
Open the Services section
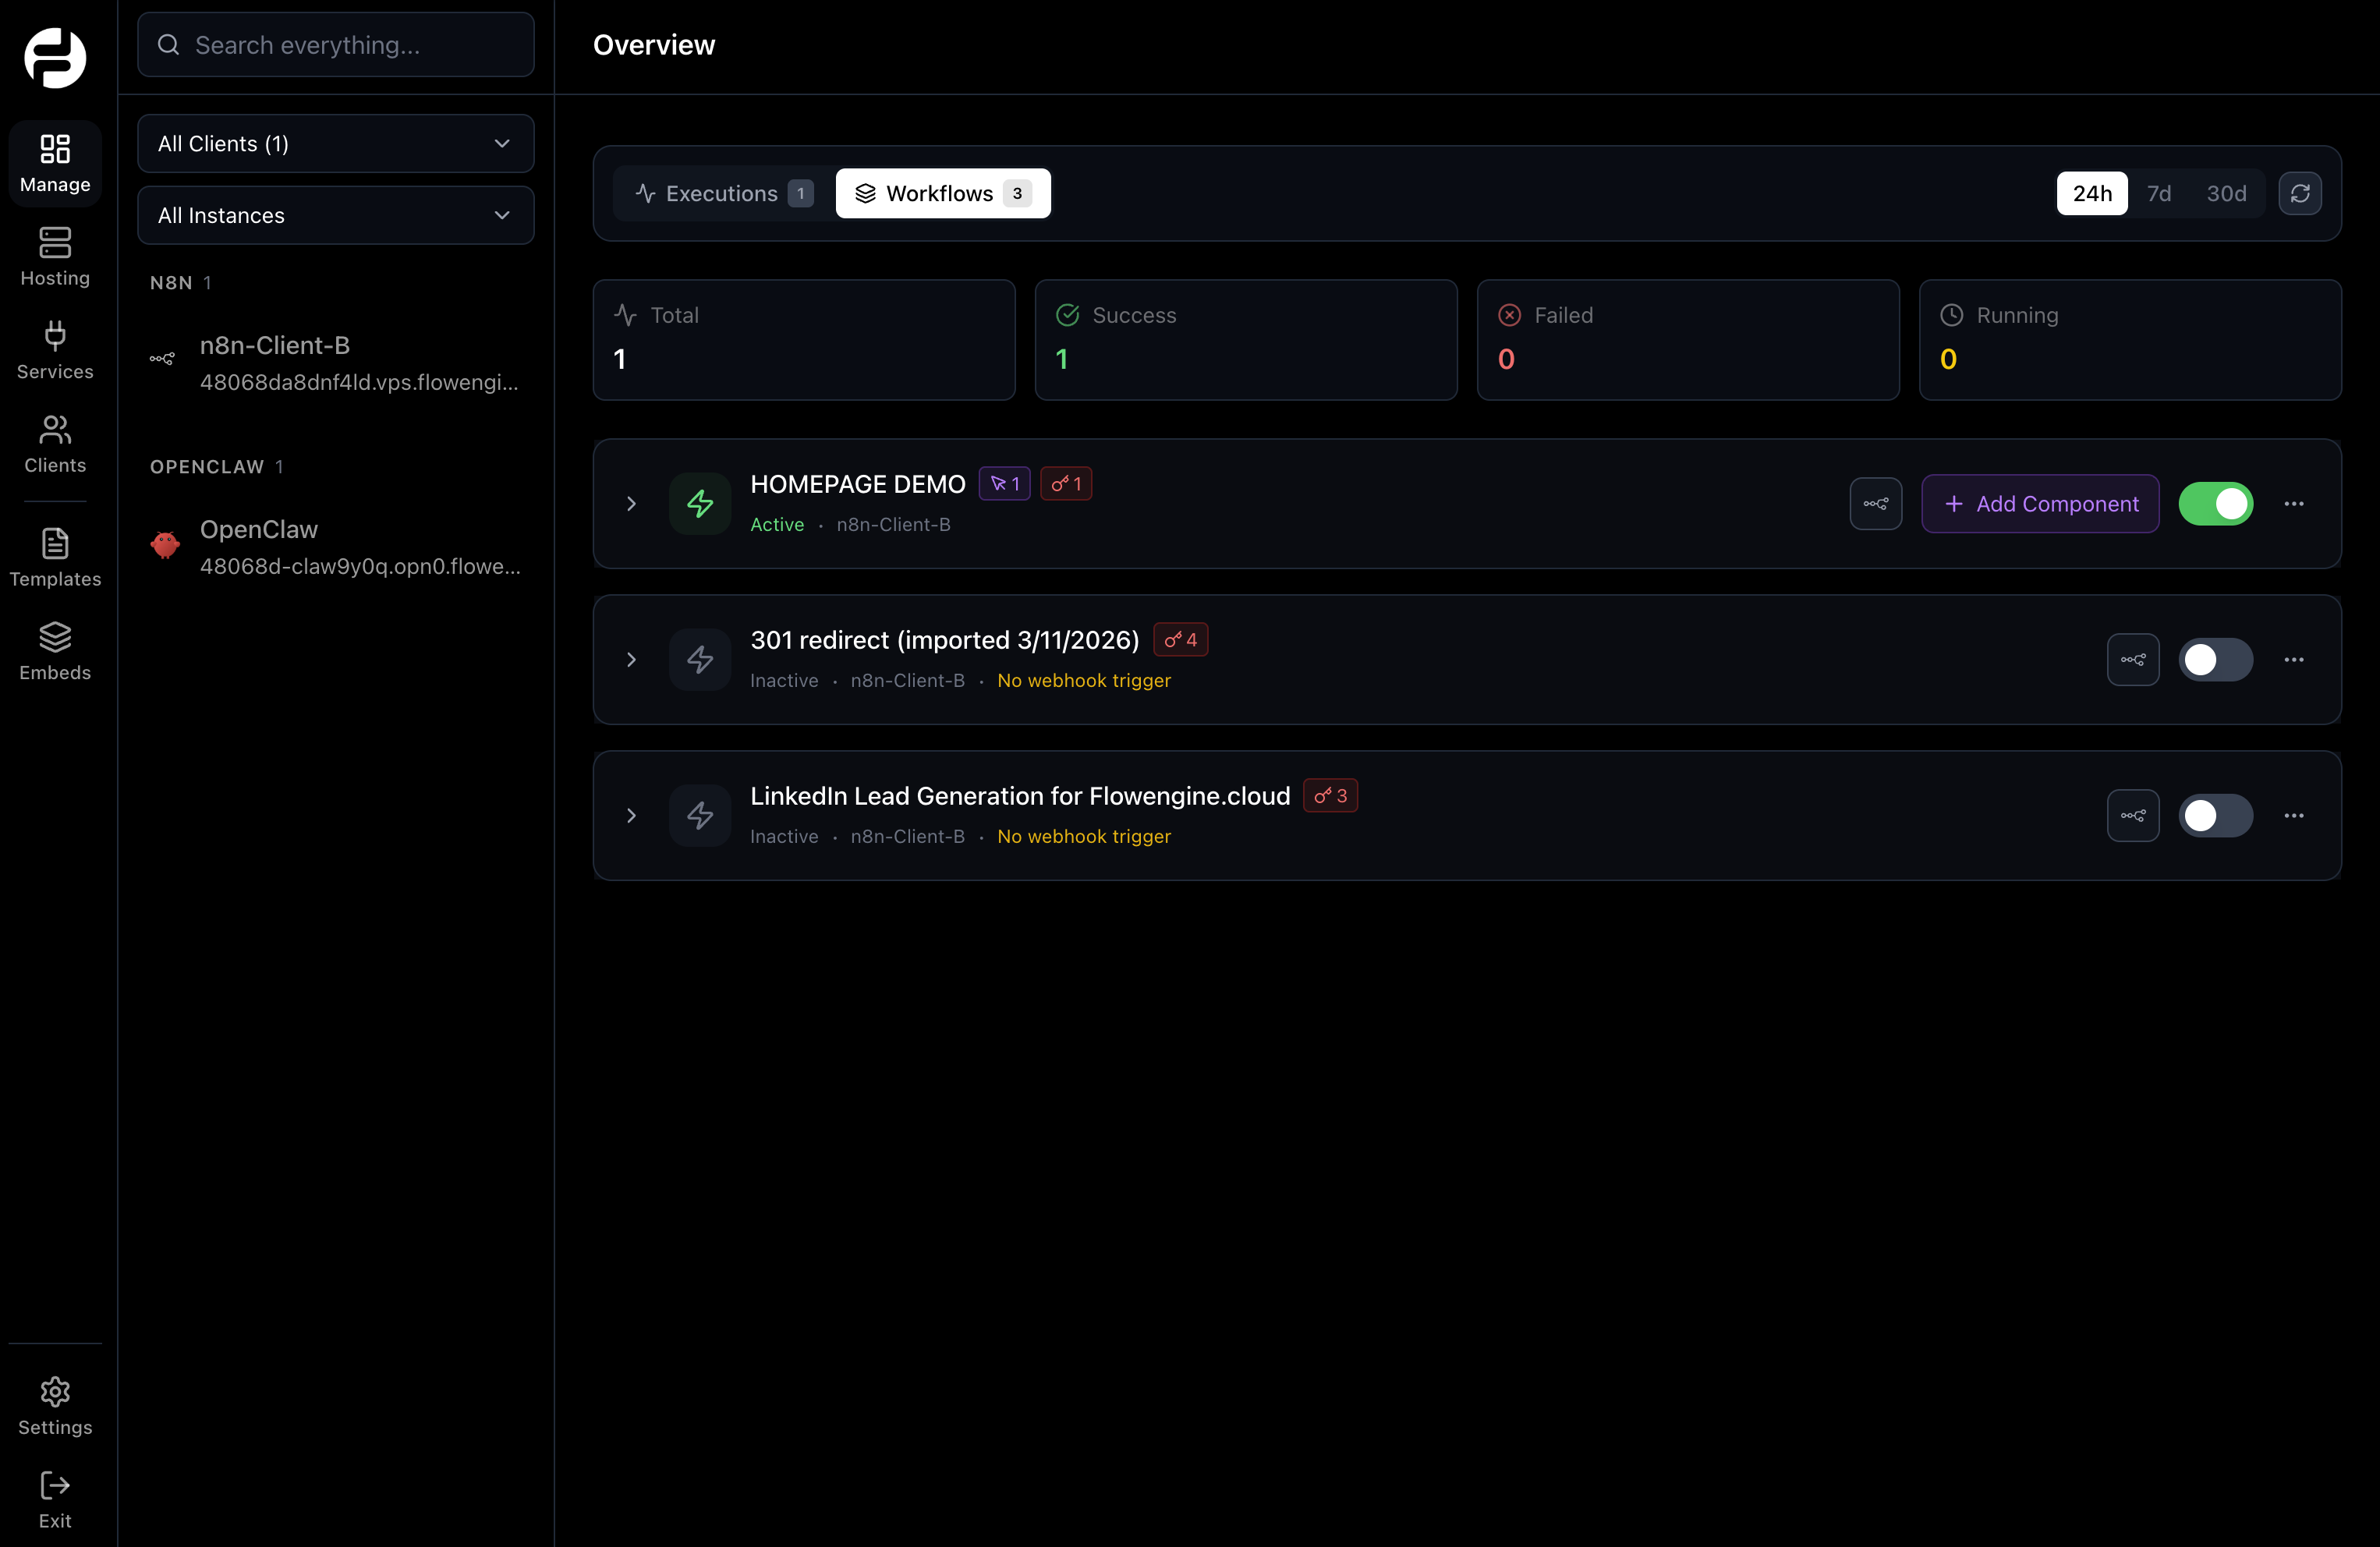click(x=54, y=350)
